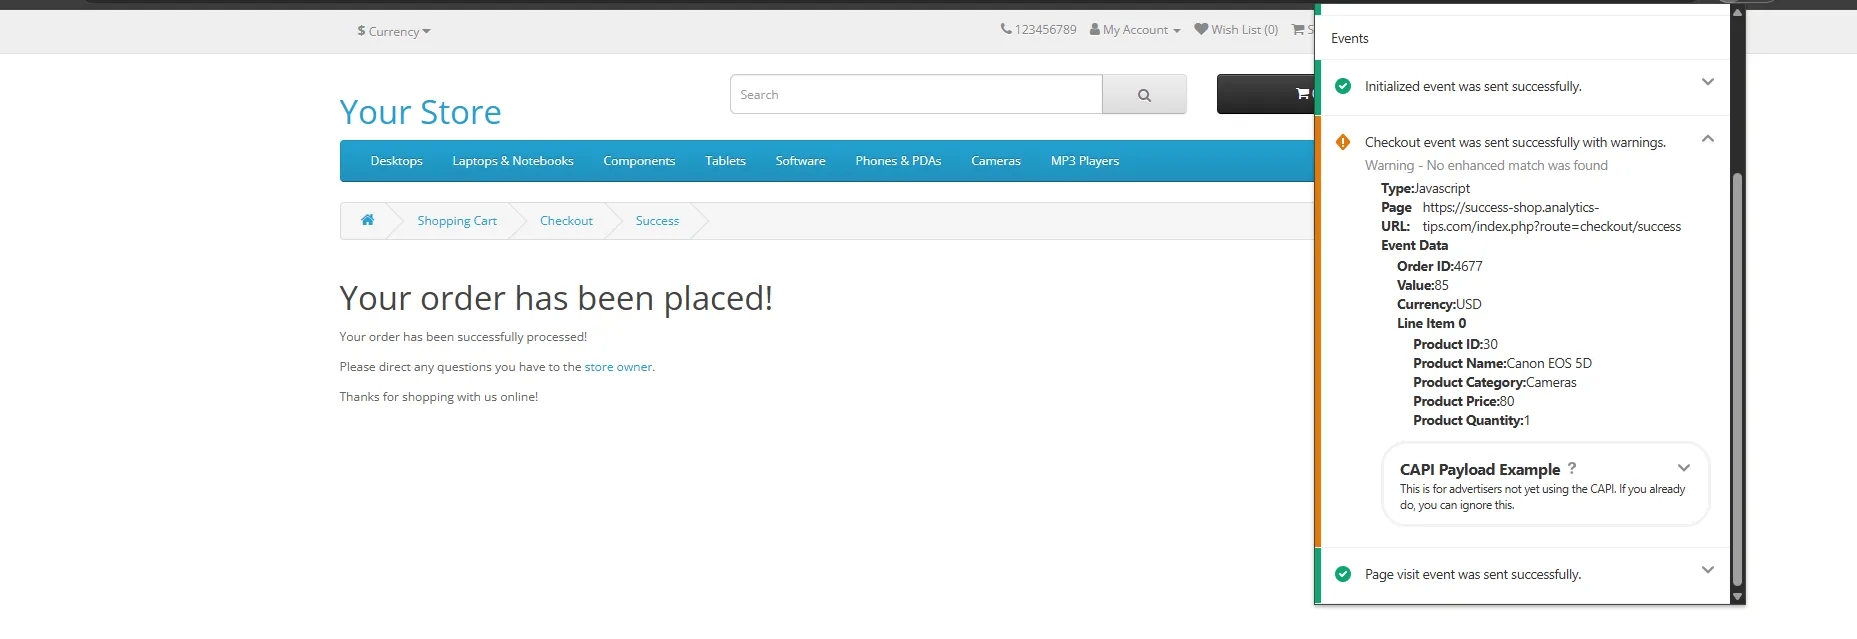The image size is (1857, 639).
Task: Expand the CAPI Payload Example card
Action: coord(1684,468)
